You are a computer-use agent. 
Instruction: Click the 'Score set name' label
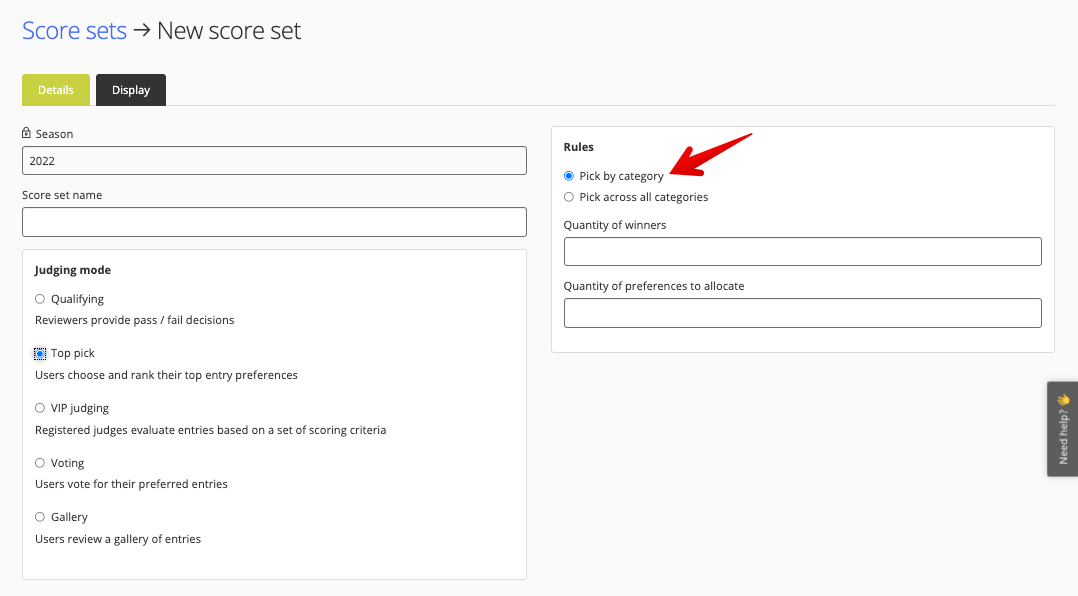click(62, 195)
